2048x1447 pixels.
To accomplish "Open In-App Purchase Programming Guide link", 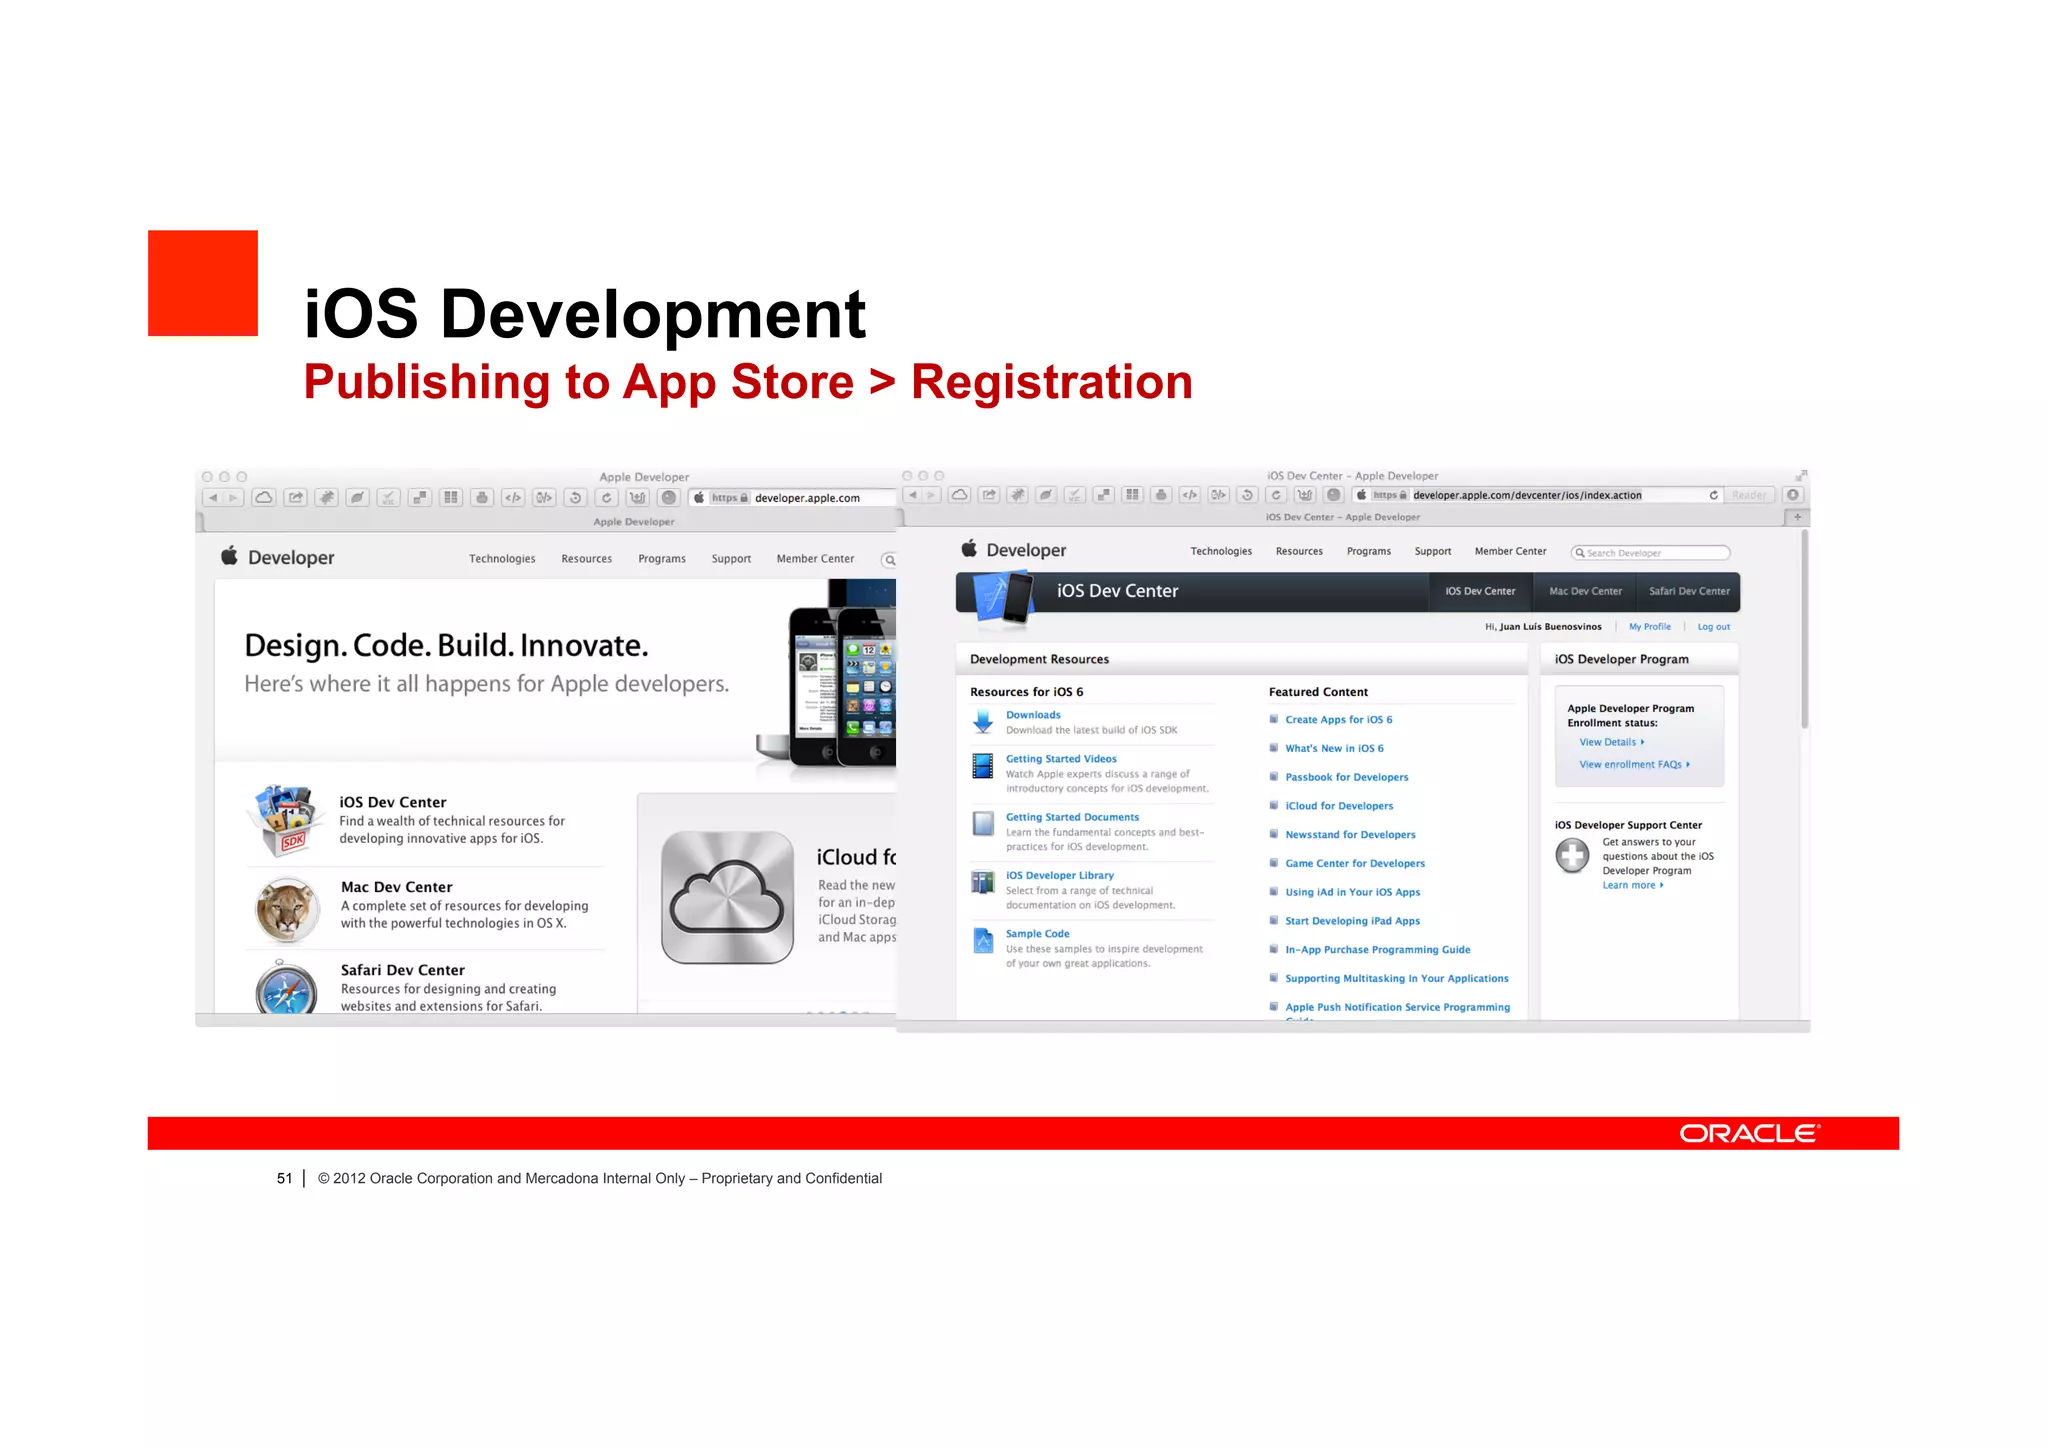I will coord(1377,950).
